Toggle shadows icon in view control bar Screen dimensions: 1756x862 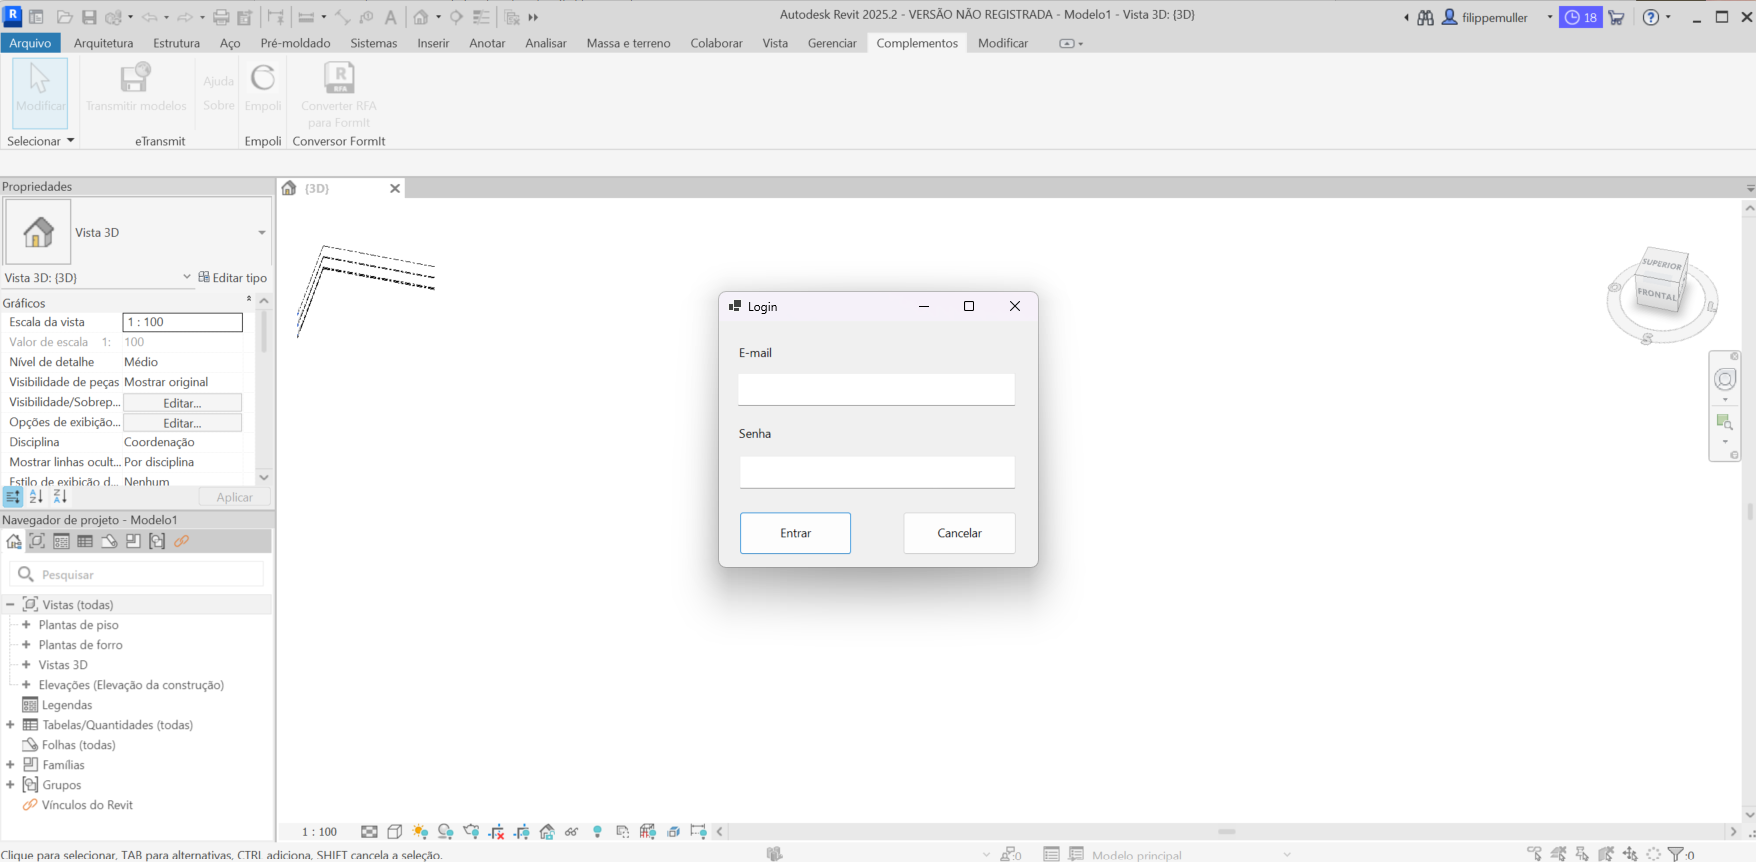[446, 832]
